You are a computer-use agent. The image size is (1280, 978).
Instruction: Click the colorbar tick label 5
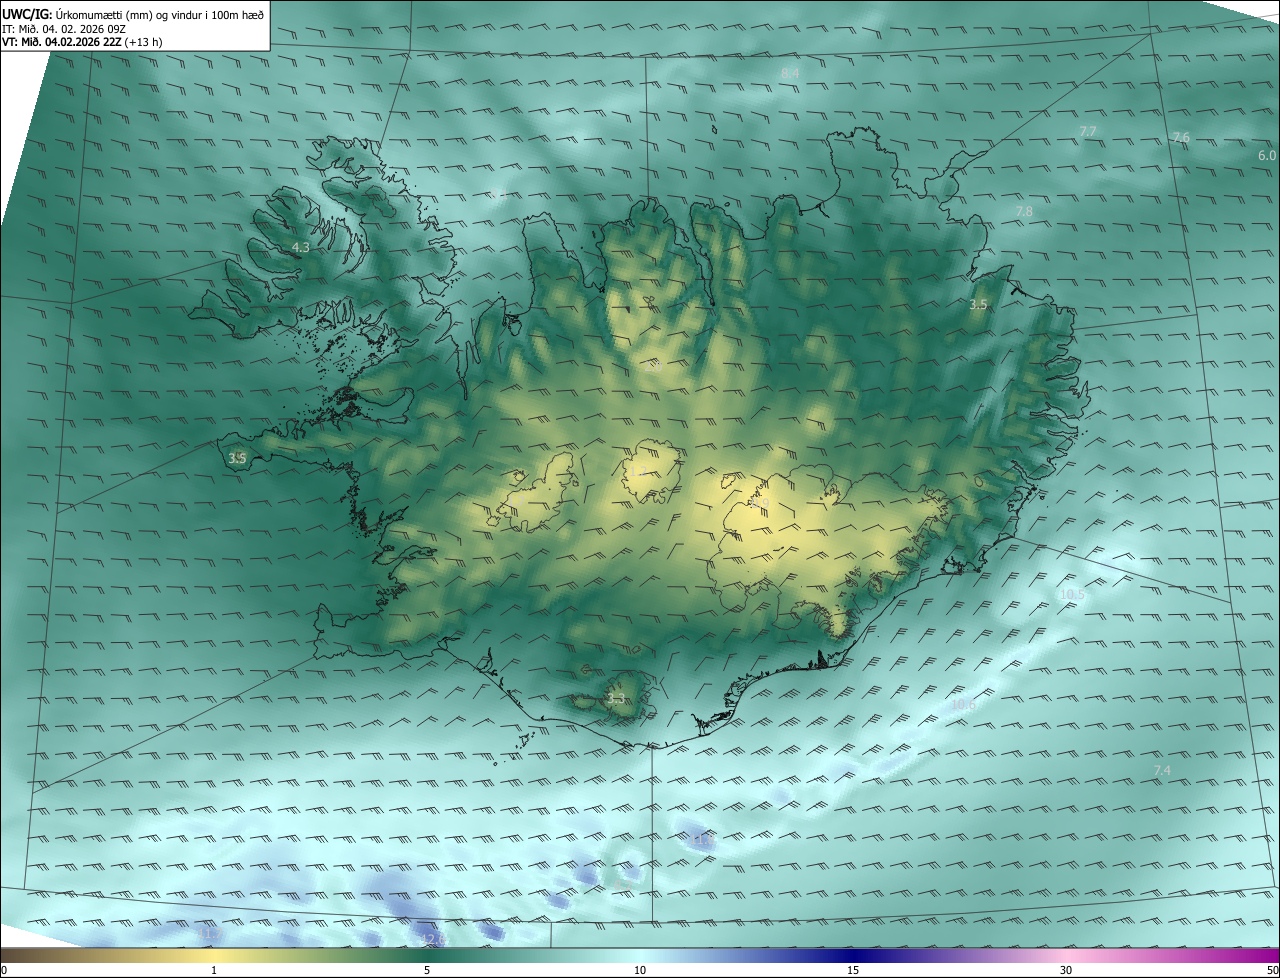click(427, 970)
